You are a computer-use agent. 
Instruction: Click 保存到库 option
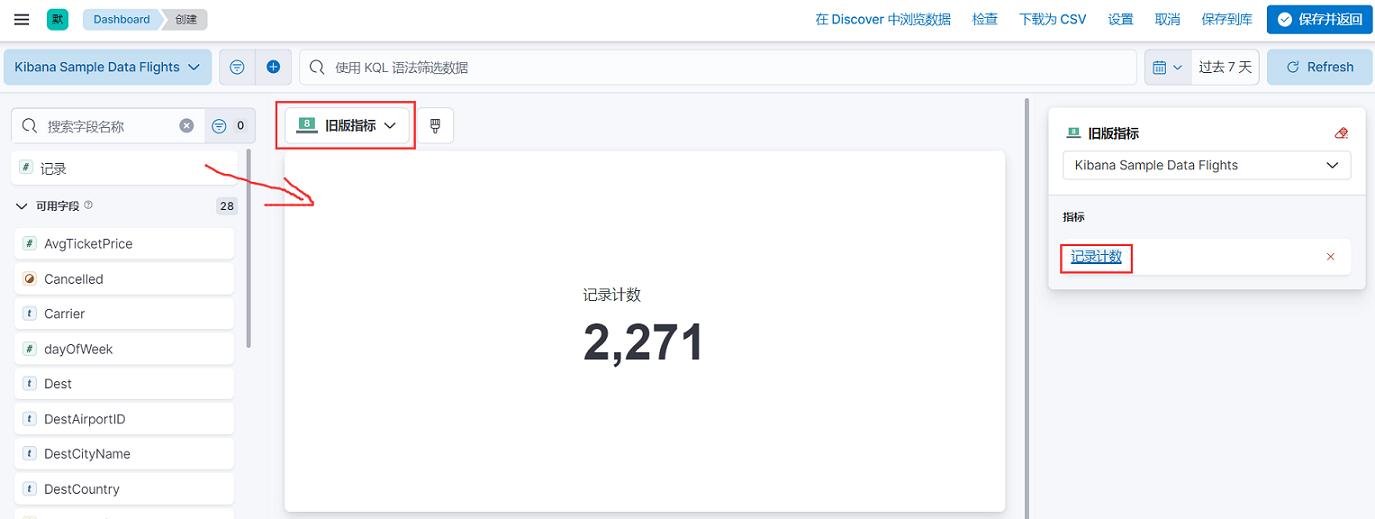coord(1227,19)
